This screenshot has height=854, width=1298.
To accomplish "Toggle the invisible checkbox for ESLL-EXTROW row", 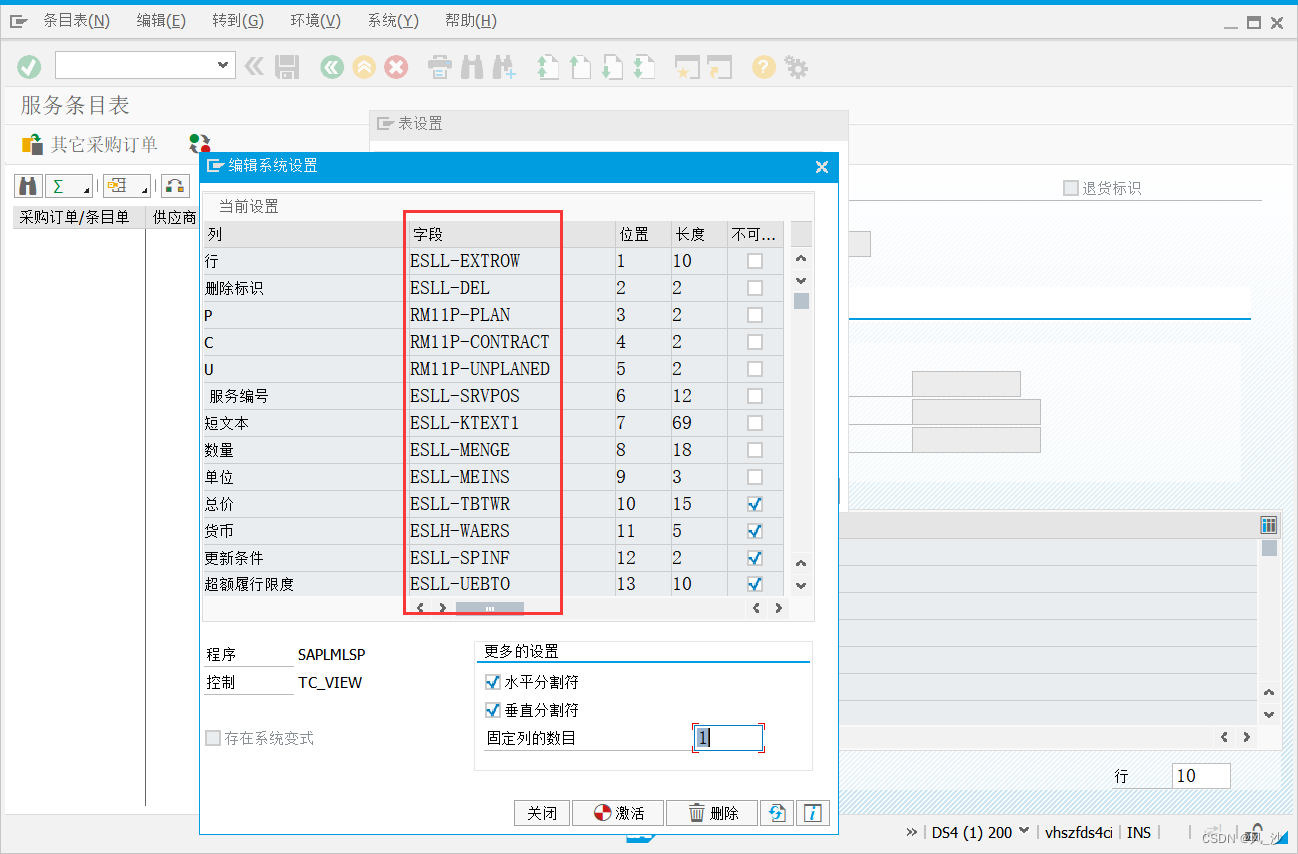I will 755,261.
